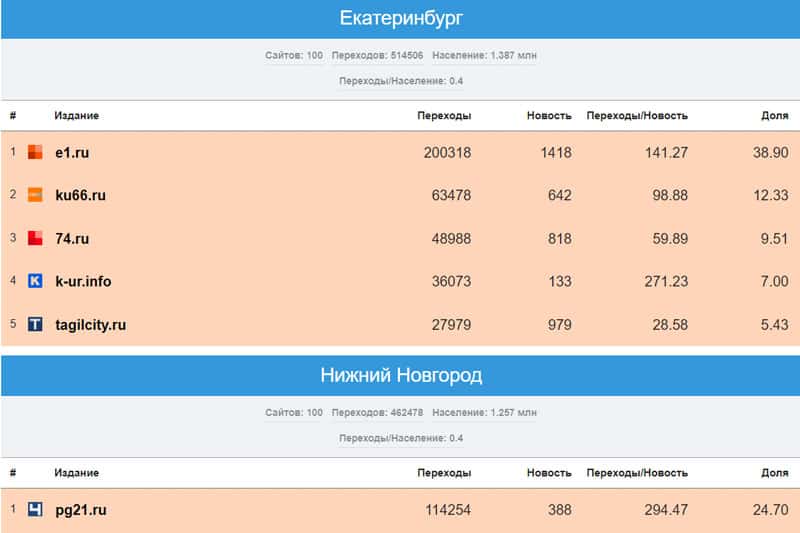Sort Нижний Новгород table by Доля column
Image resolution: width=800 pixels, height=533 pixels.
tap(774, 473)
